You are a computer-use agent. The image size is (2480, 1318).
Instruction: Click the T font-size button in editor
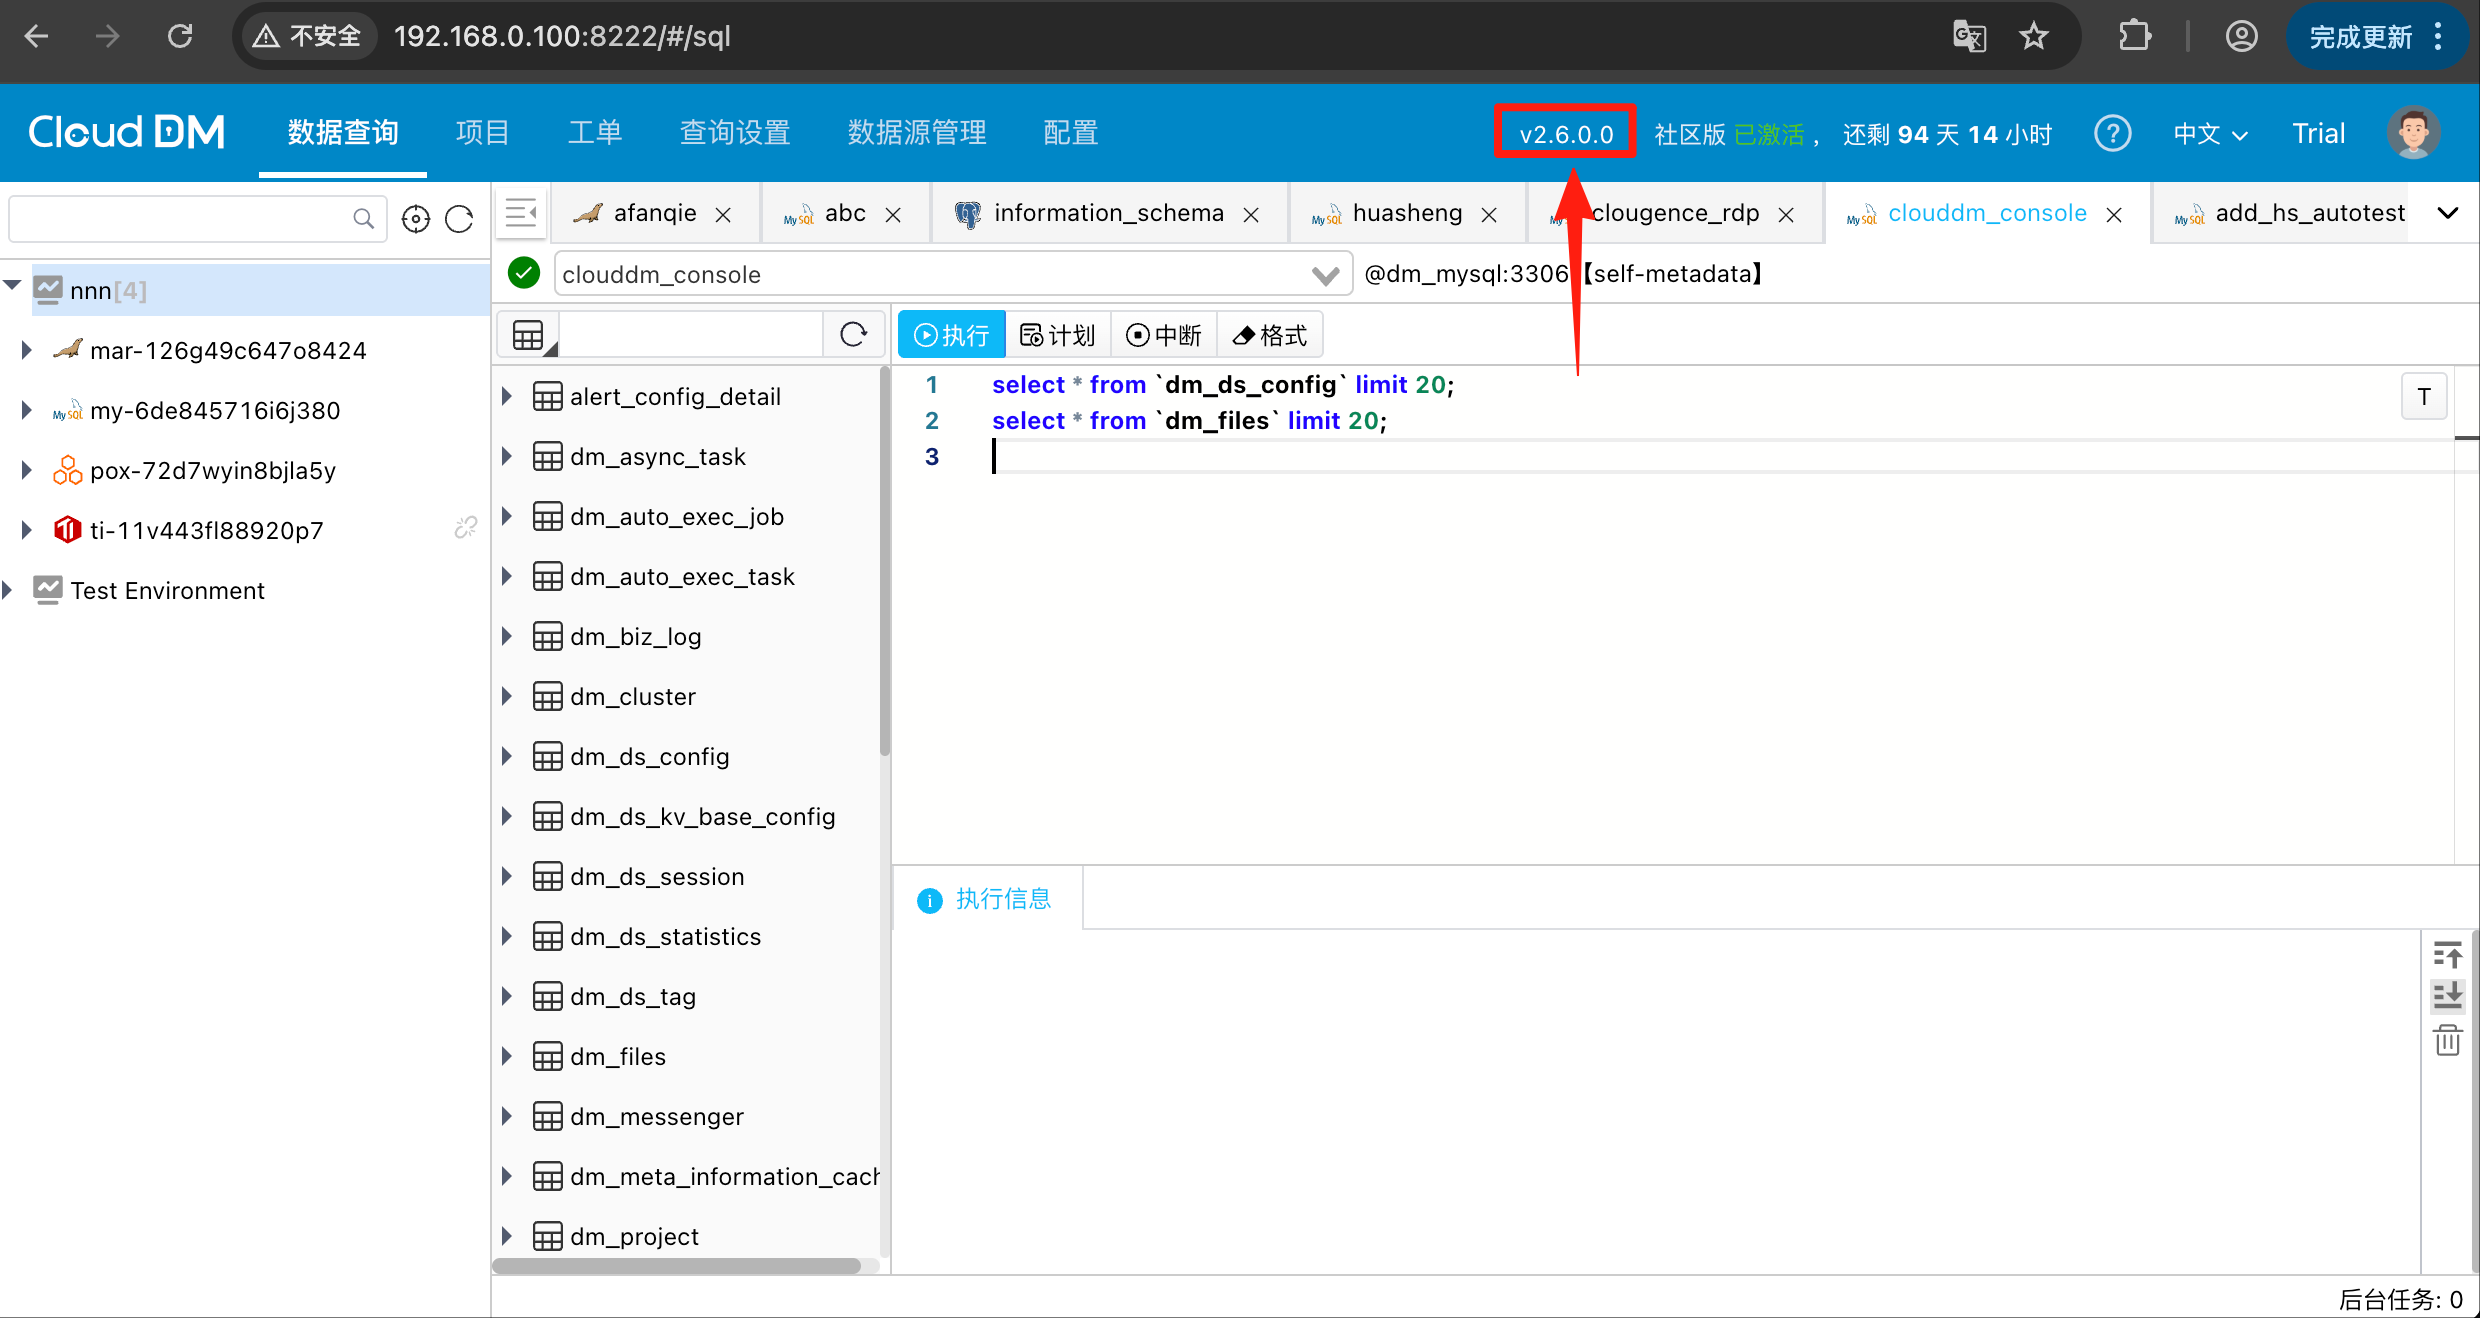(x=2424, y=397)
